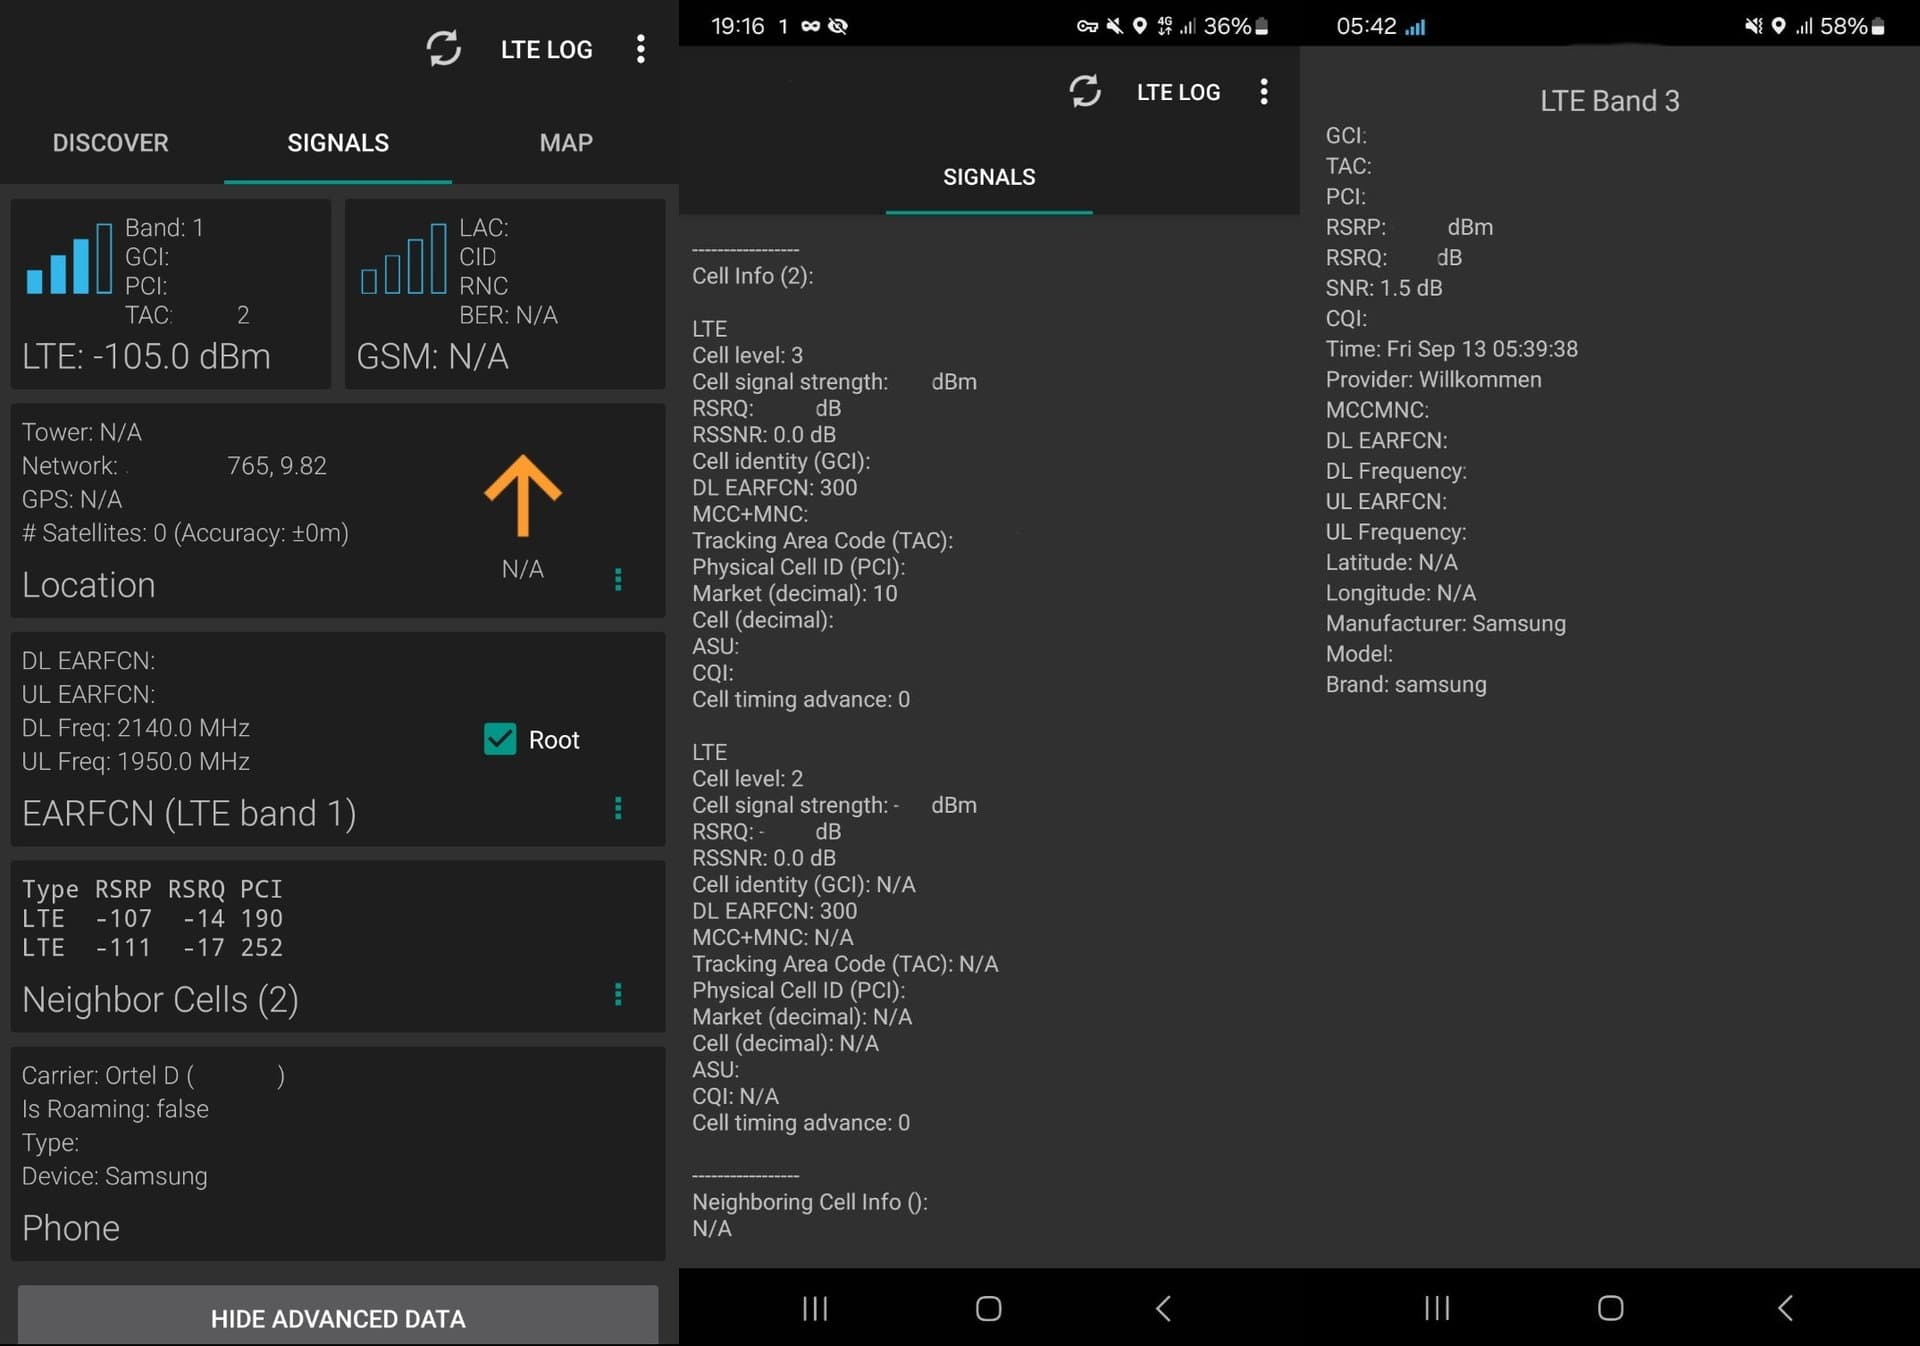Tap the orange compass arrow
This screenshot has width=1920, height=1346.
(x=522, y=495)
